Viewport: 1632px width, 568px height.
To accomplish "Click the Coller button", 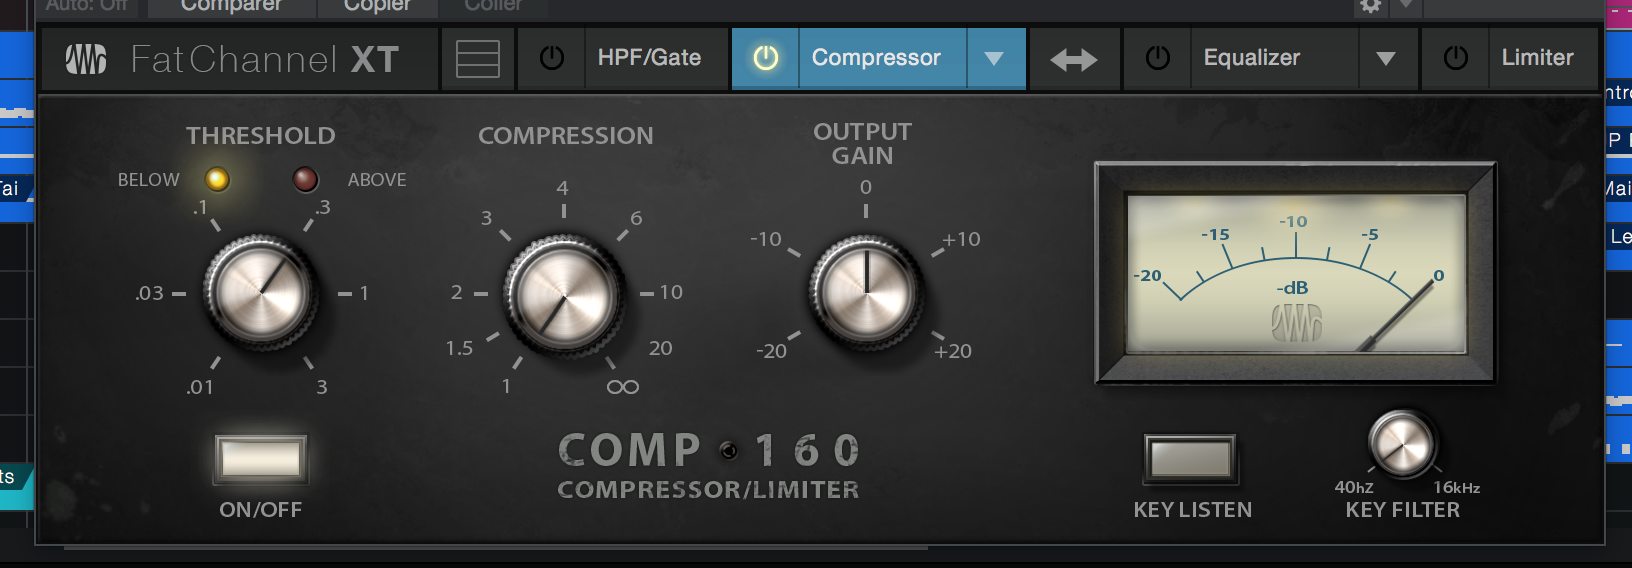I will pyautogui.click(x=493, y=6).
